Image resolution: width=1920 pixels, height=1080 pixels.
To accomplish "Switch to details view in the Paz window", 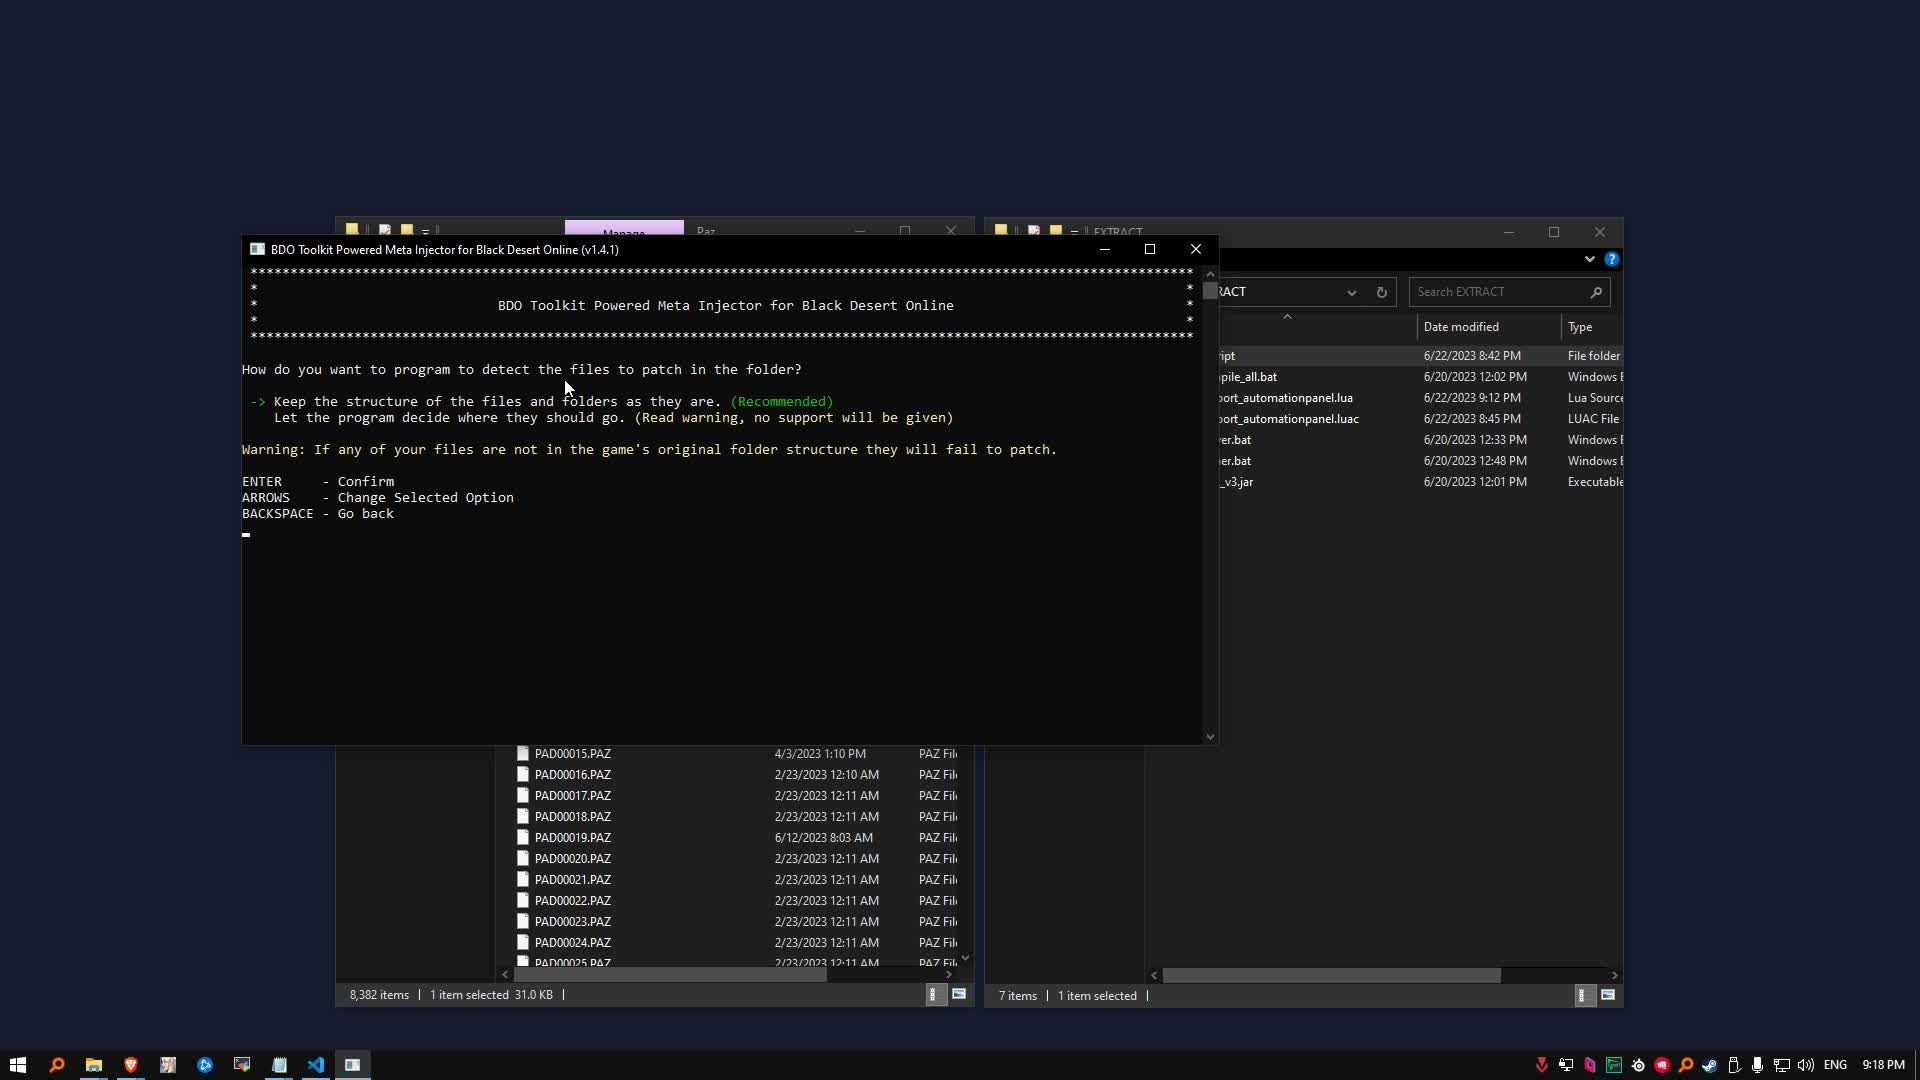I will [934, 994].
